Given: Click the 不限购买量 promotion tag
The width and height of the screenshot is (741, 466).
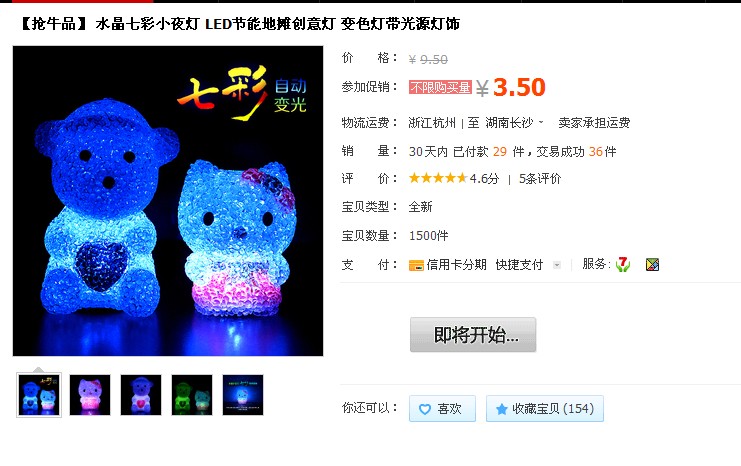Looking at the screenshot, I should pos(440,87).
